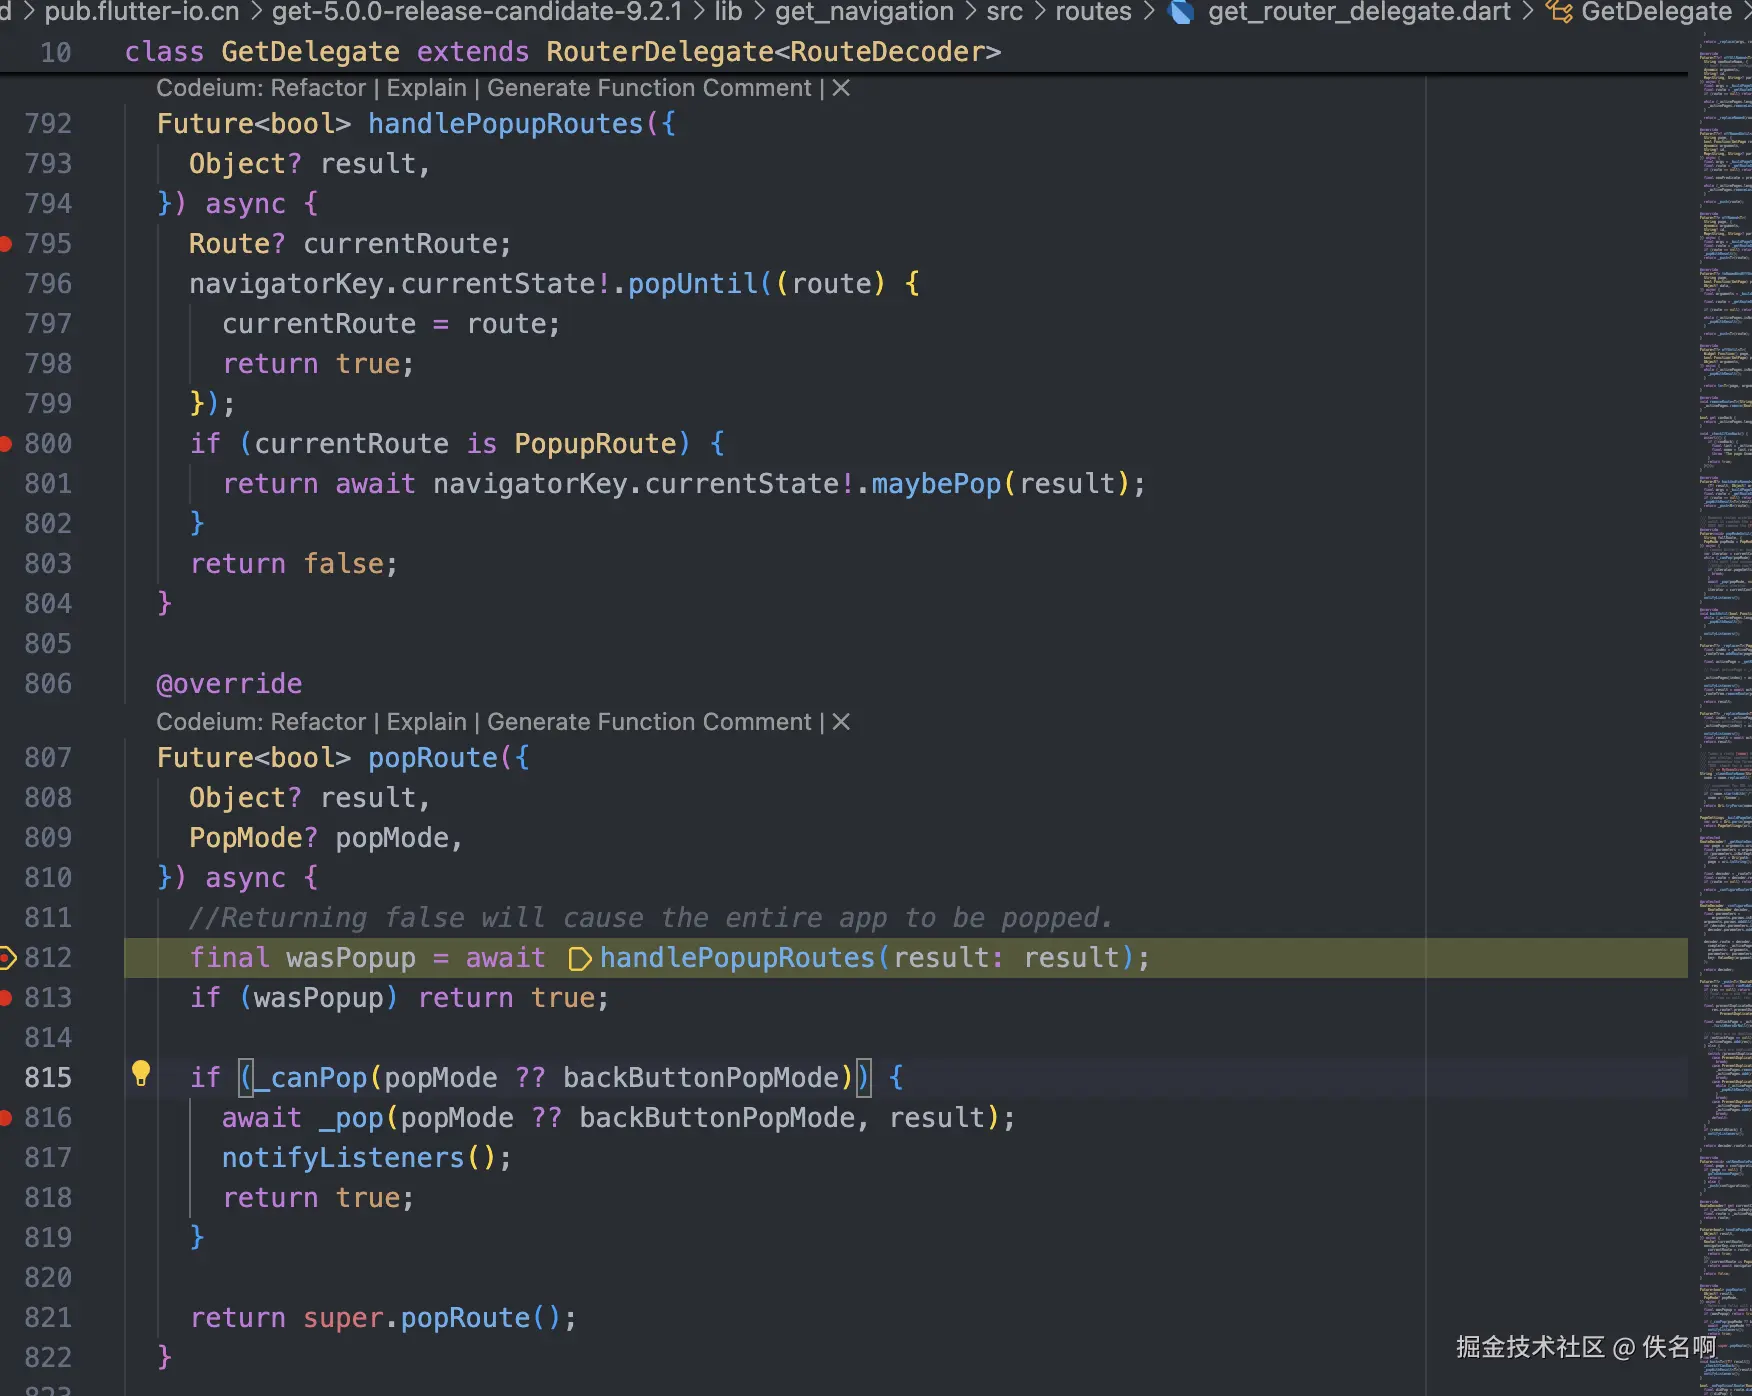1752x1396 pixels.
Task: Open the src breadcrumb folder
Action: coord(1004,12)
